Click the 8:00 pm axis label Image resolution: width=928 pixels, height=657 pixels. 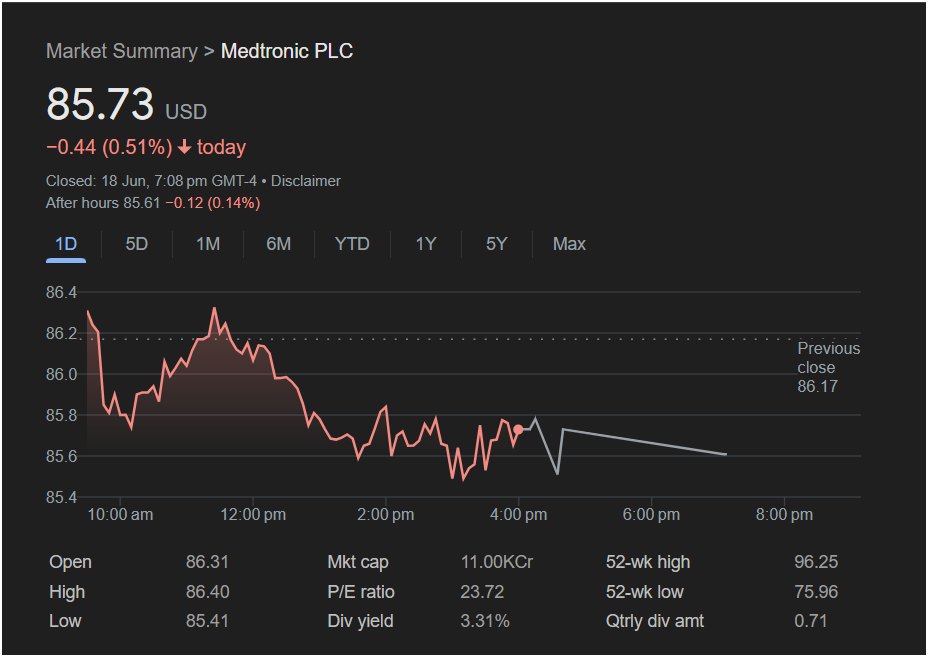pyautogui.click(x=784, y=514)
